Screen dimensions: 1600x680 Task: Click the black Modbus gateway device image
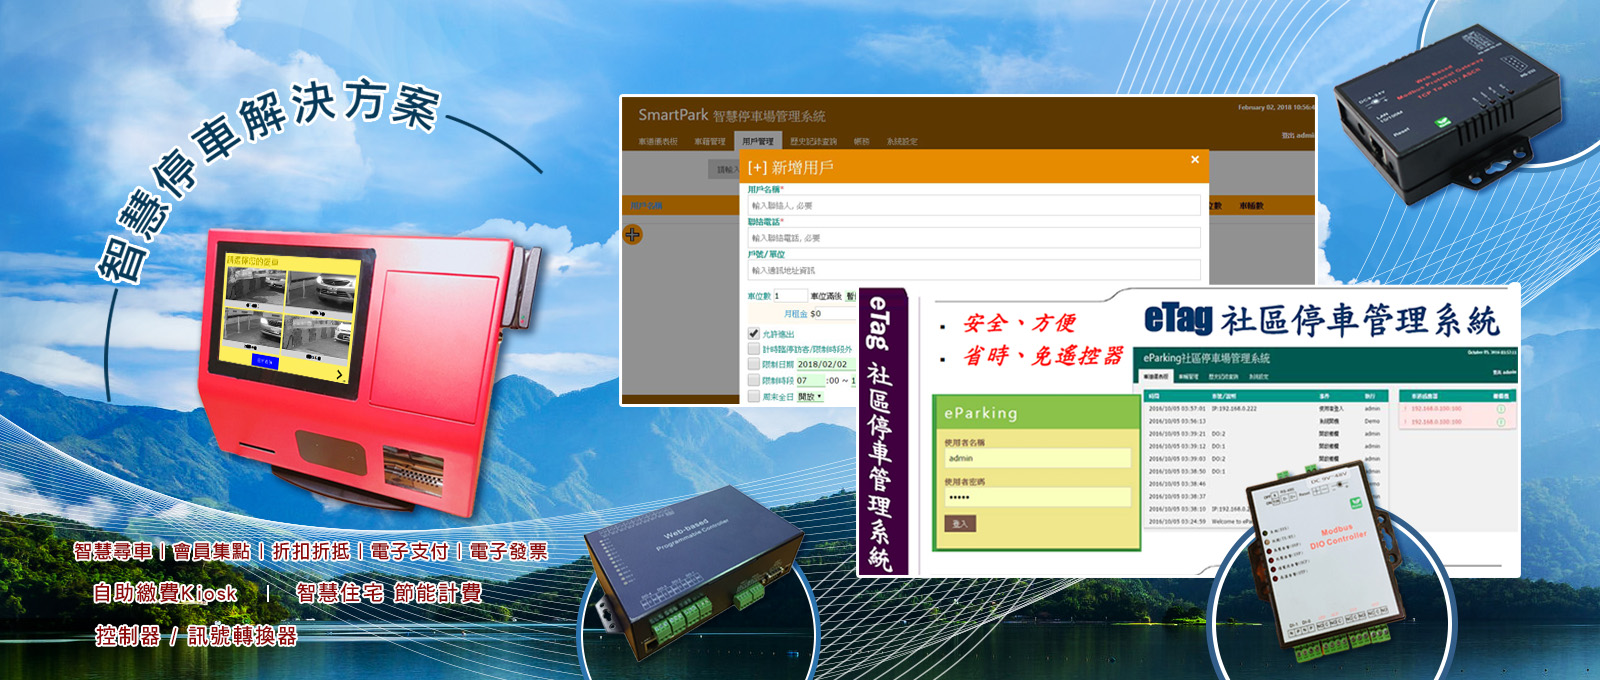point(1448,113)
